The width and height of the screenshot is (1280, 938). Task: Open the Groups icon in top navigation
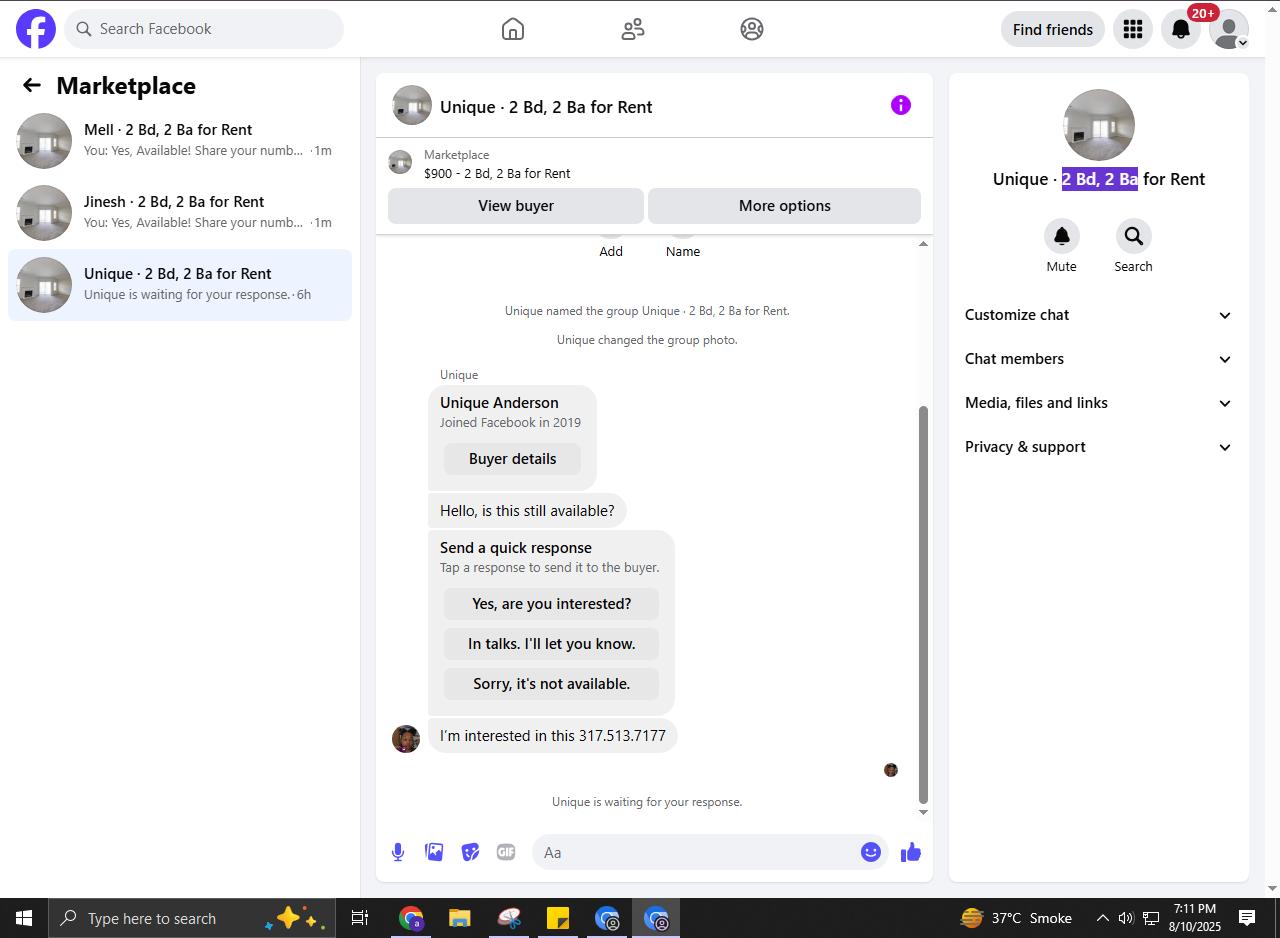tap(752, 29)
